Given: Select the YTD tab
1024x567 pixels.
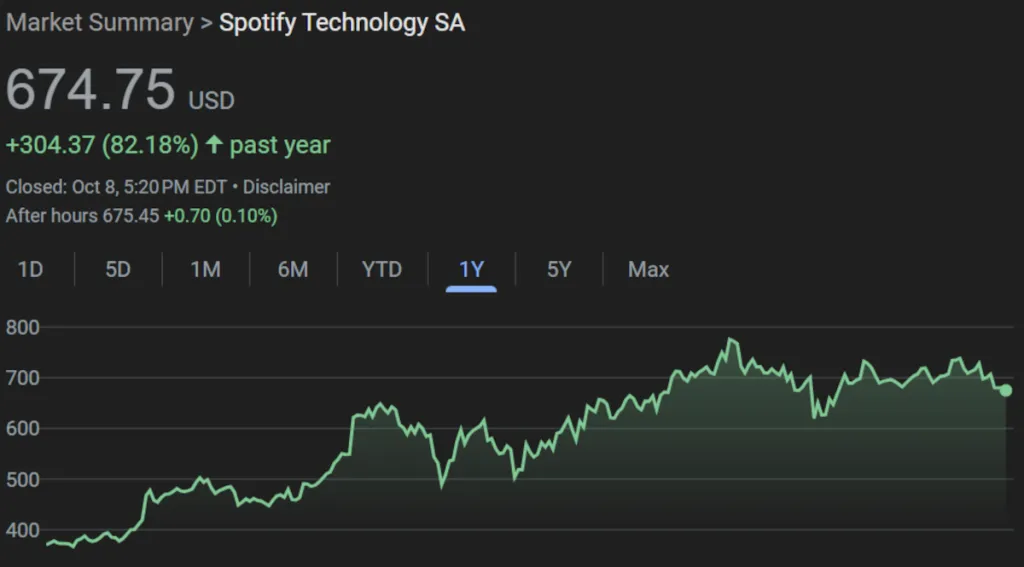Looking at the screenshot, I should click(381, 269).
